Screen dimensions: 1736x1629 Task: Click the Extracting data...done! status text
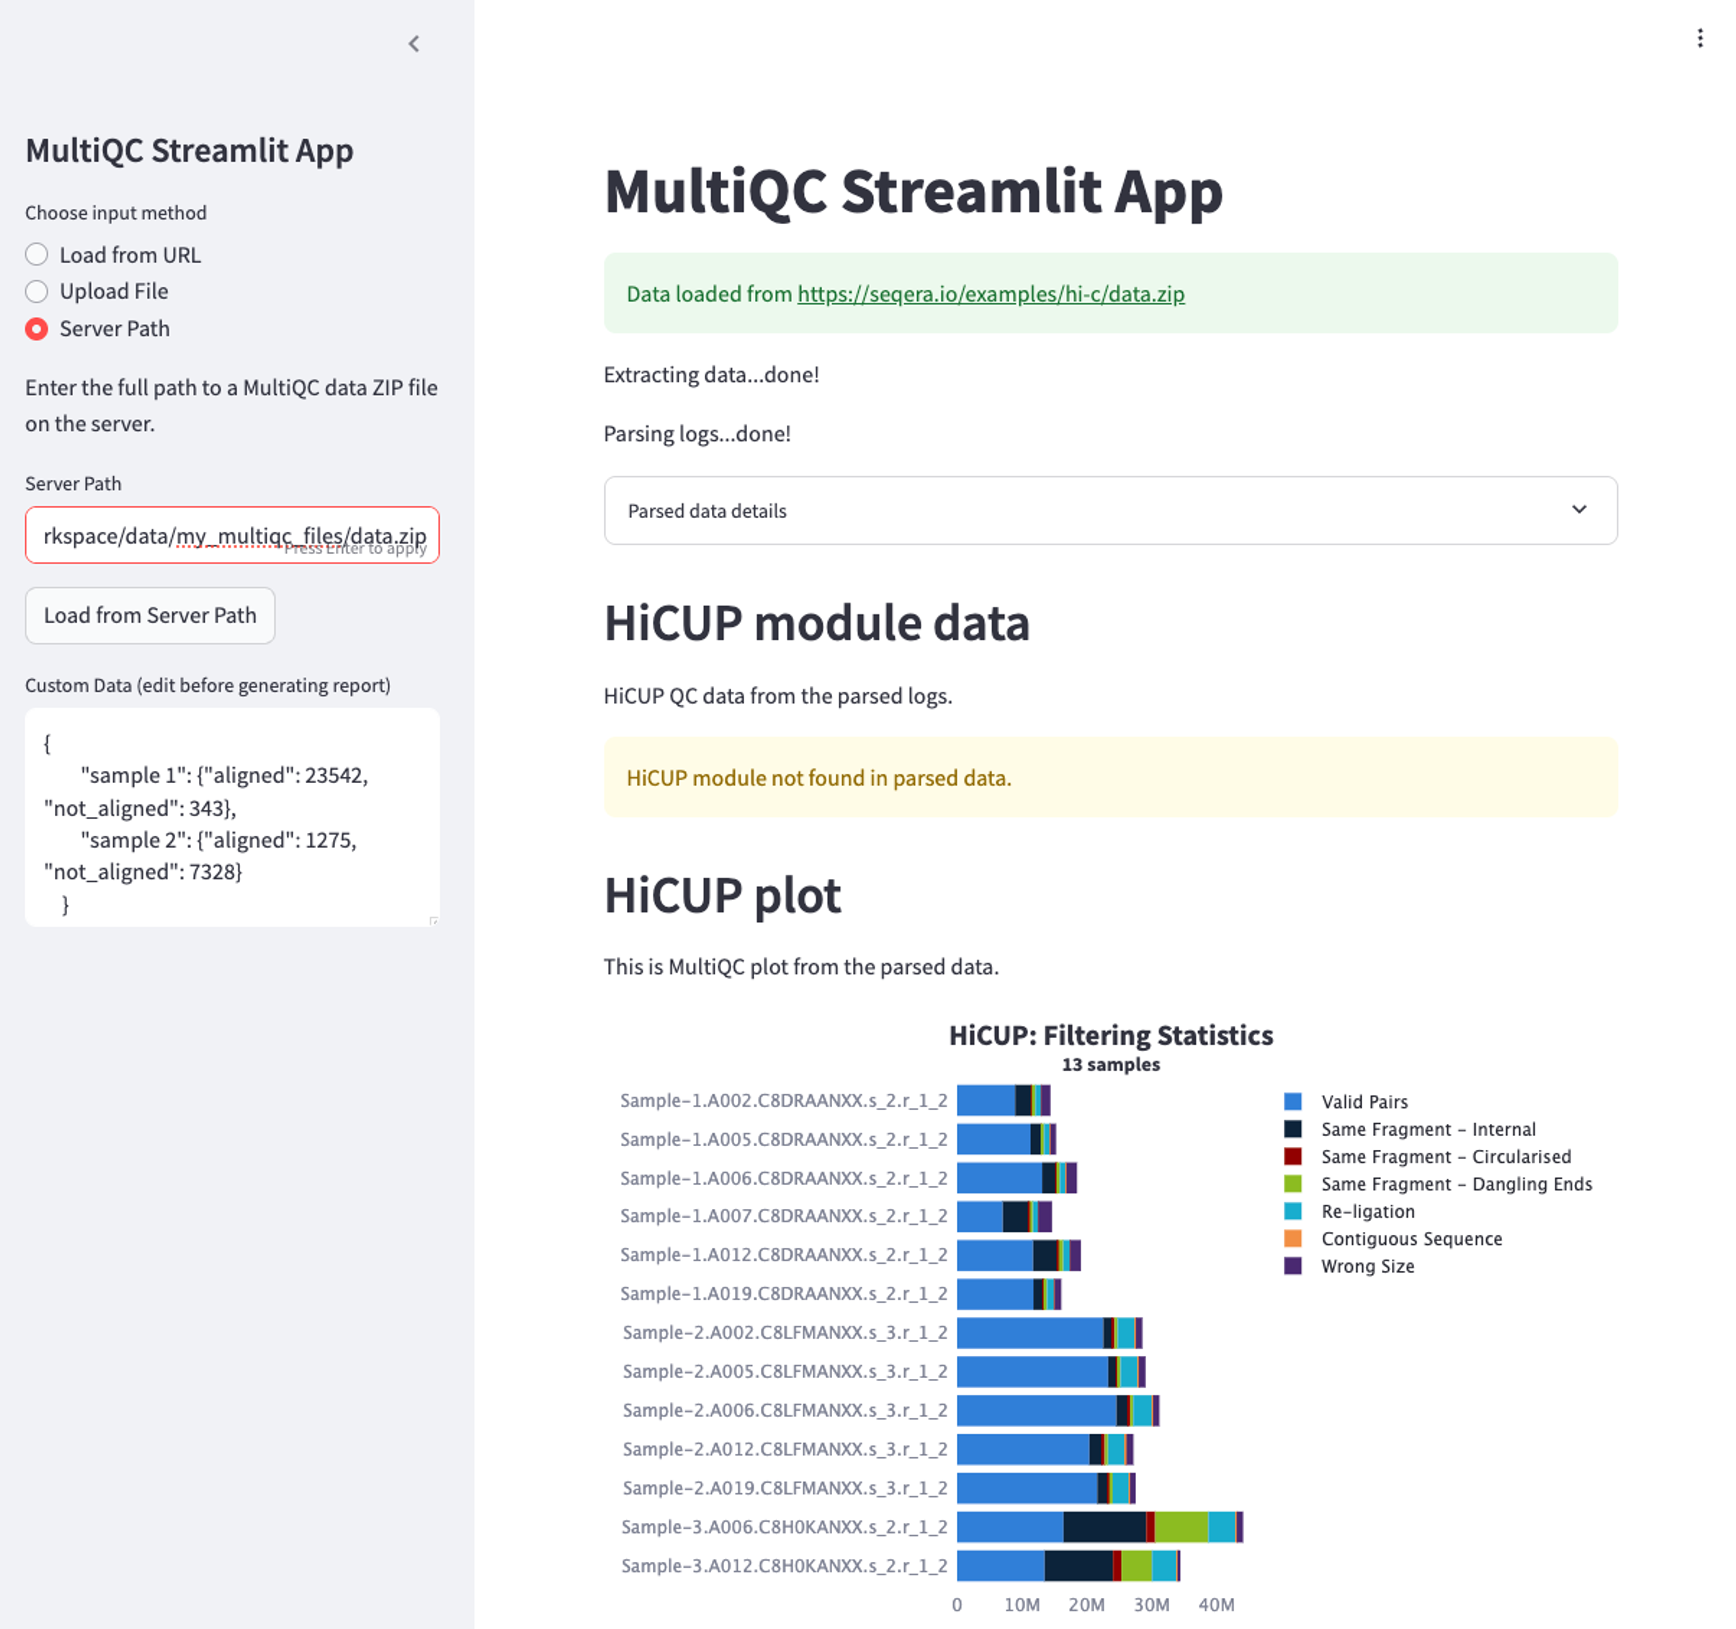711,375
